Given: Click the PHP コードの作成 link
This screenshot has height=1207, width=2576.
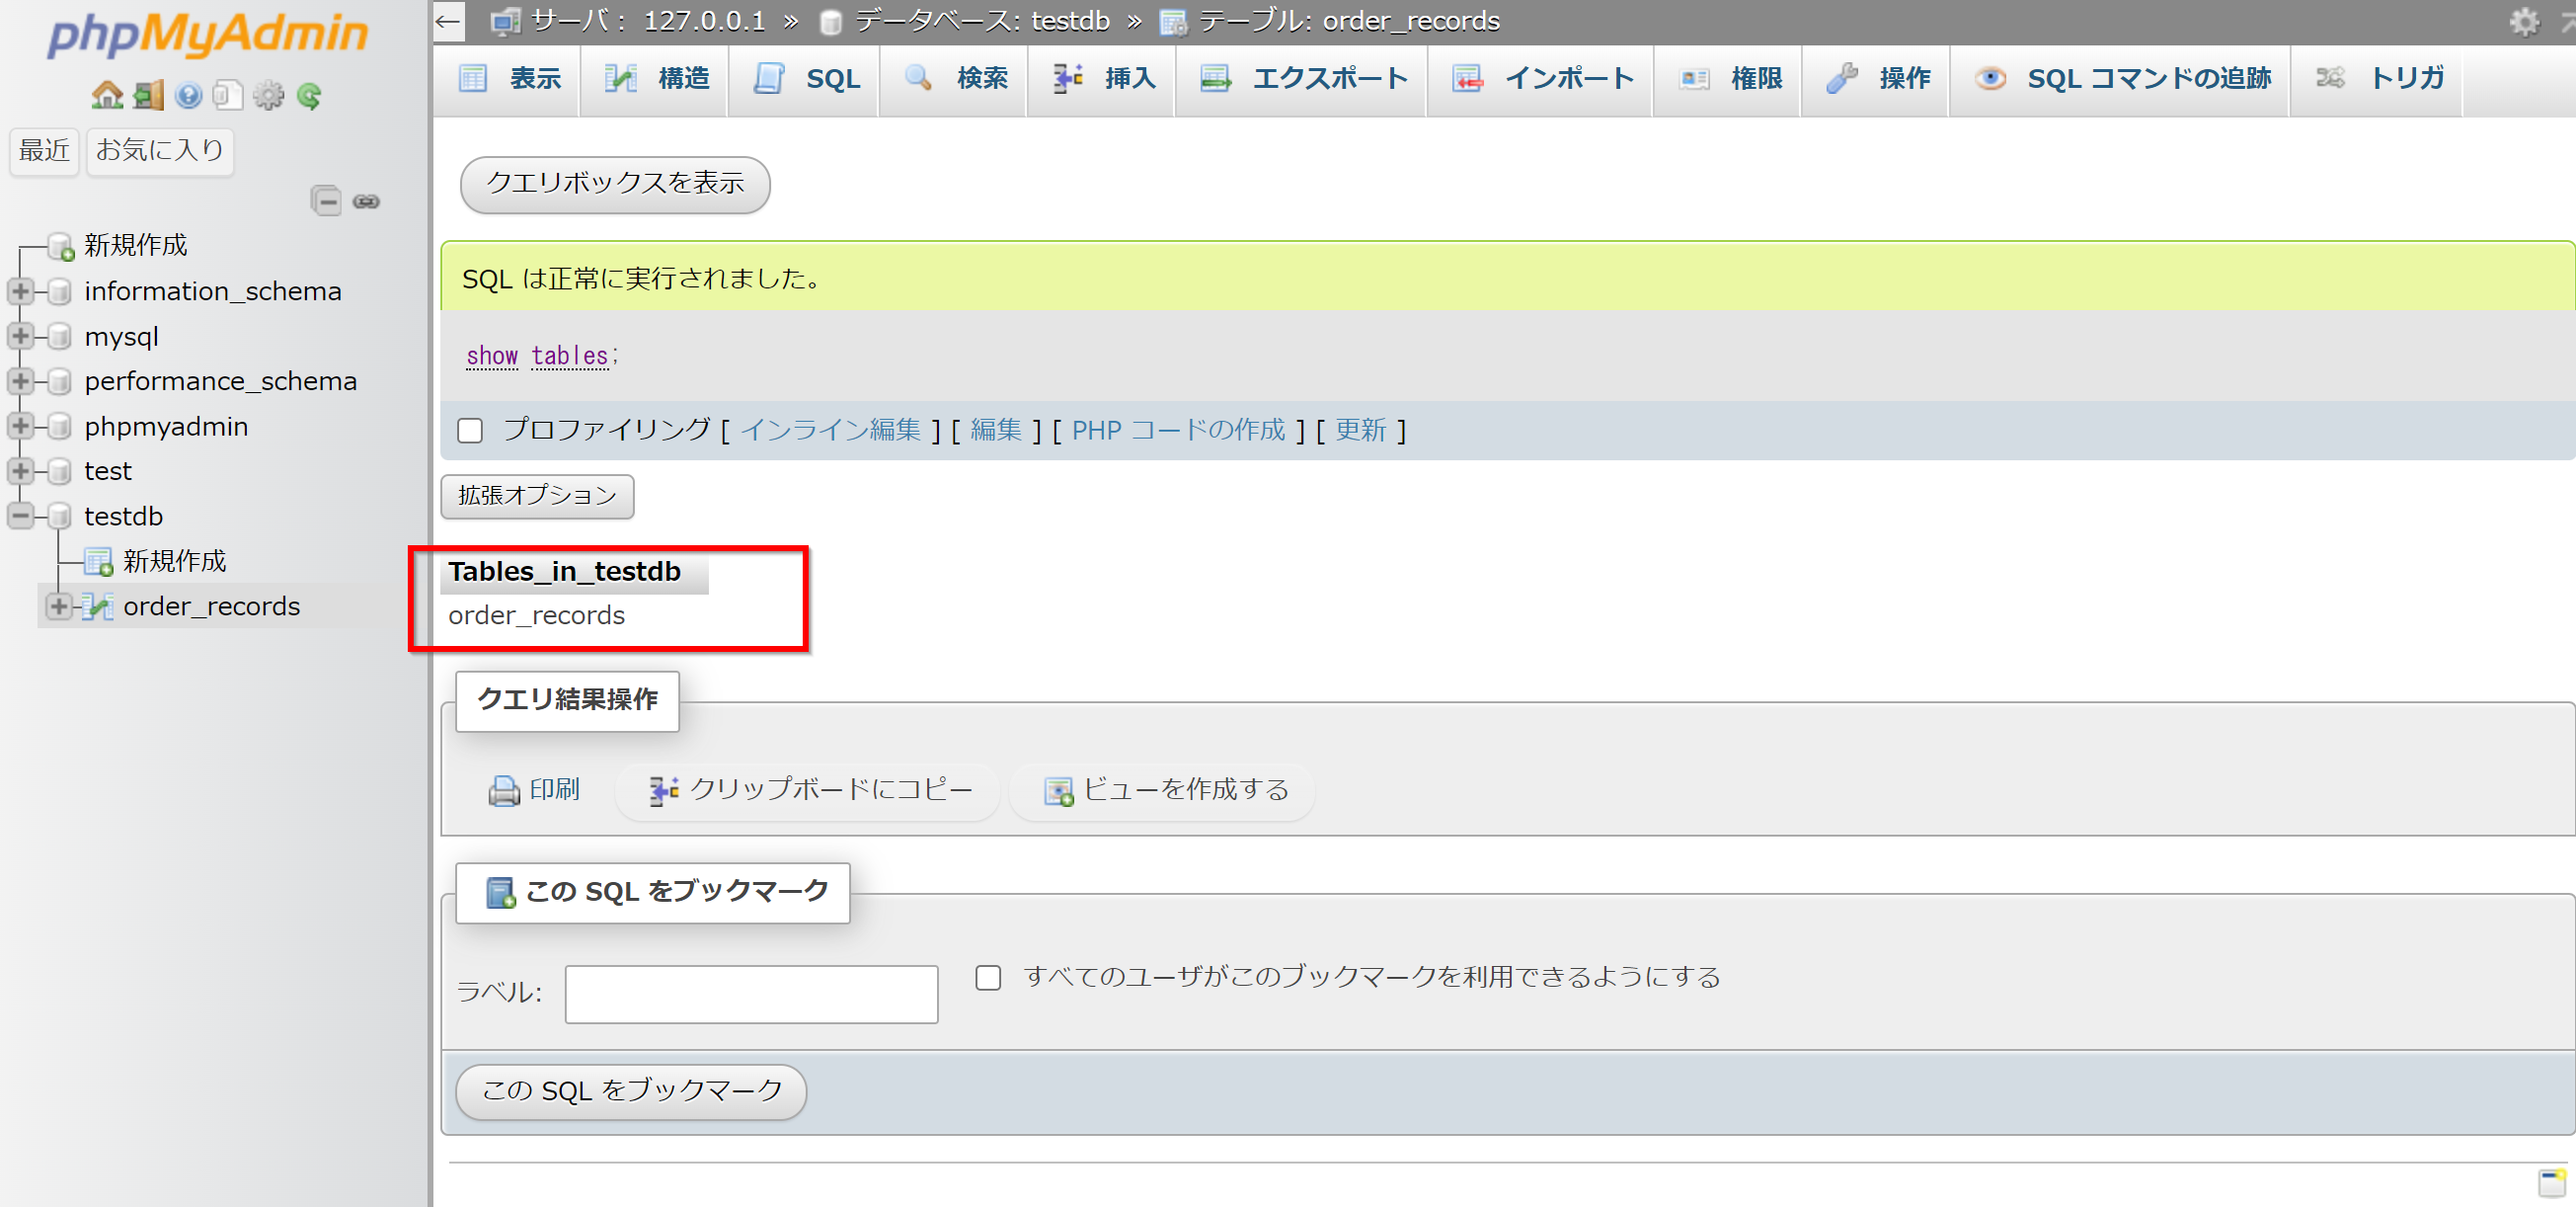Looking at the screenshot, I should (1178, 431).
